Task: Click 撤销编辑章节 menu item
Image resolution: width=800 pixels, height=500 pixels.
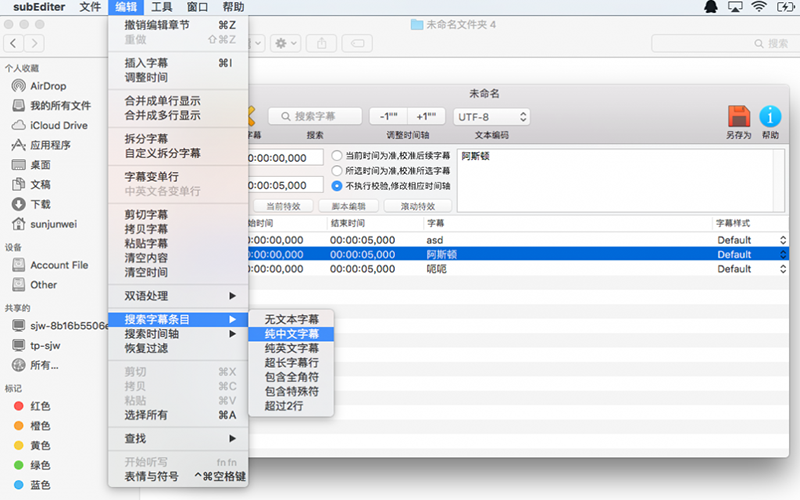Action: (x=178, y=25)
